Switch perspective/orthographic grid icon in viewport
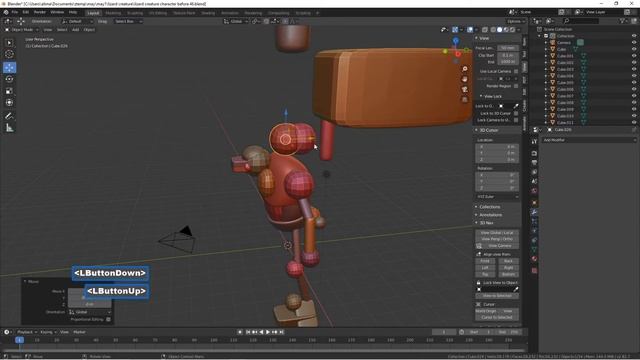This screenshot has width=640, height=360. [x=464, y=100]
